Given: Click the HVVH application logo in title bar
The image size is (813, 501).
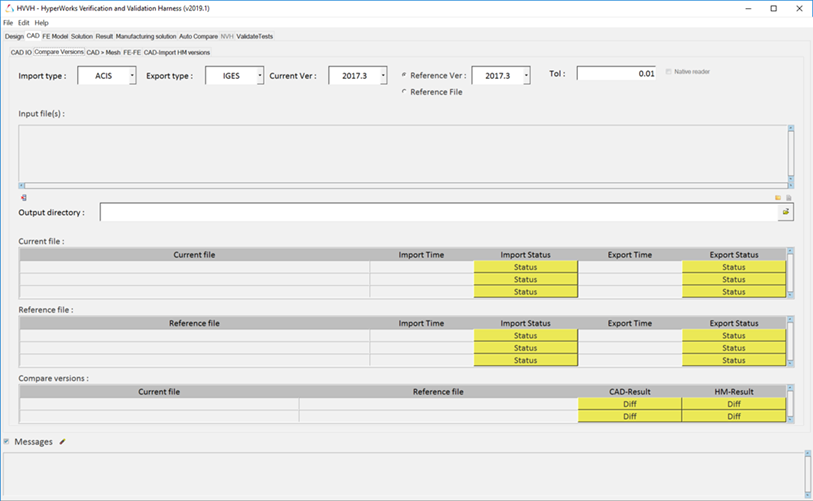Looking at the screenshot, I should [x=8, y=7].
